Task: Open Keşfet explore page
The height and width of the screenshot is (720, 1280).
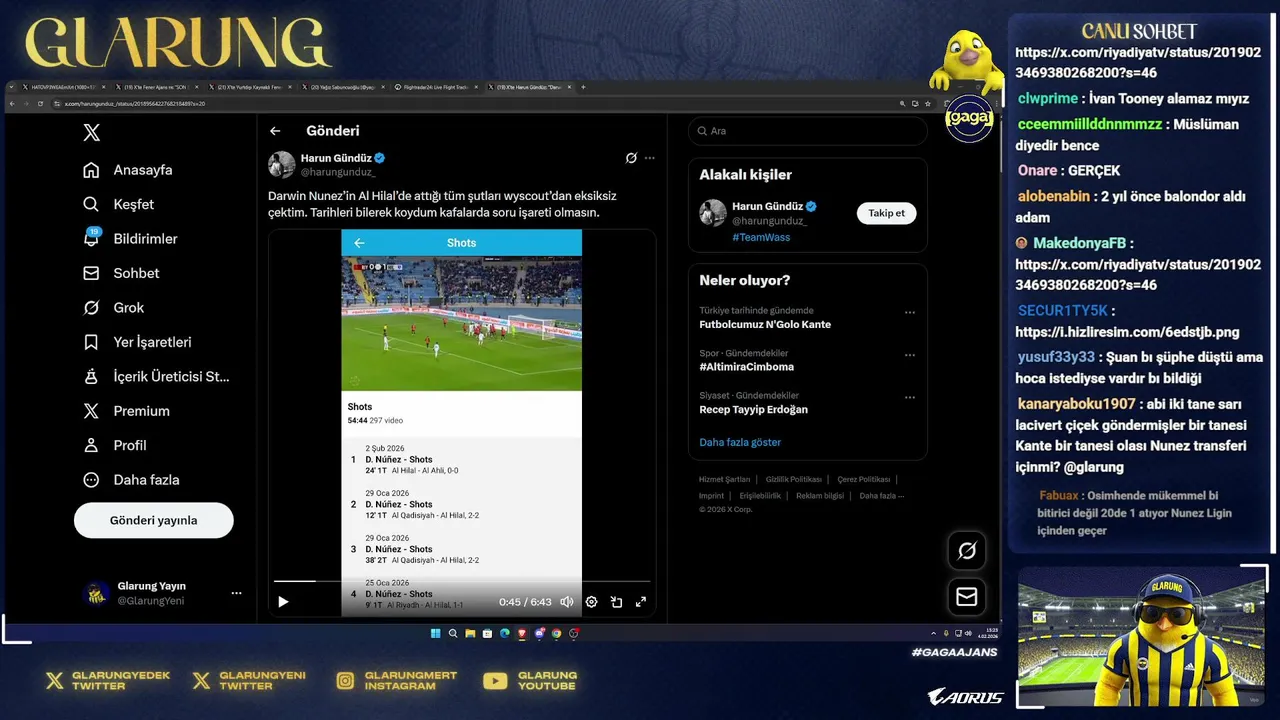Action: pos(119,204)
